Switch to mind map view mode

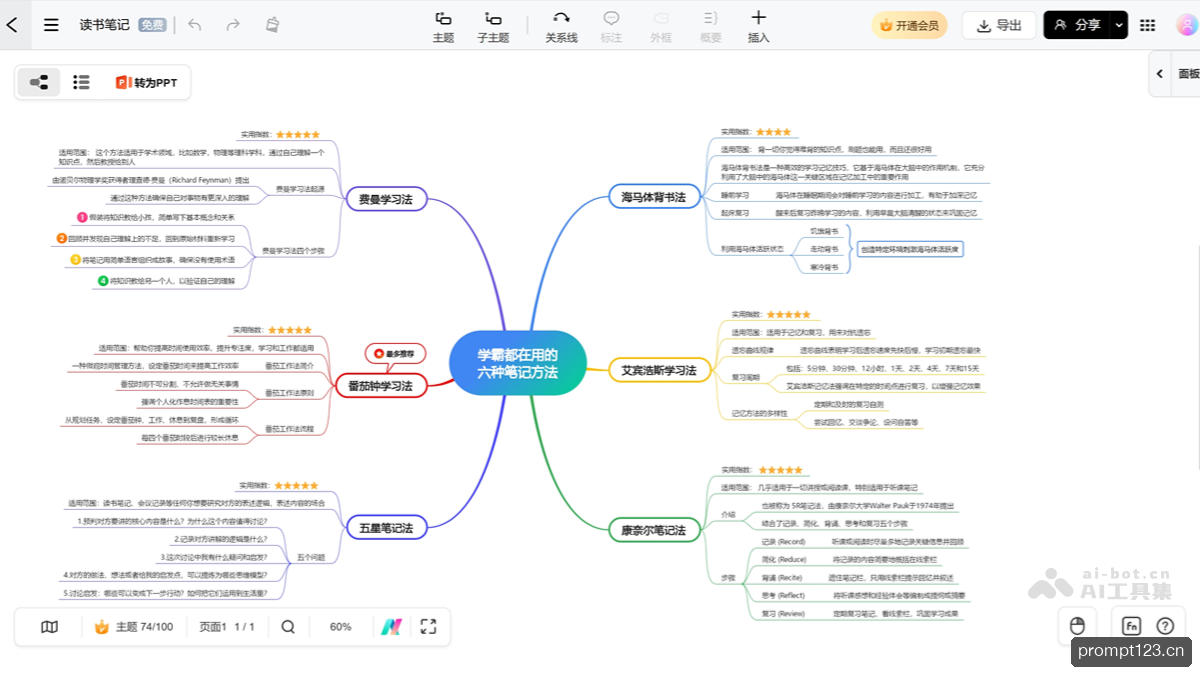coord(39,82)
